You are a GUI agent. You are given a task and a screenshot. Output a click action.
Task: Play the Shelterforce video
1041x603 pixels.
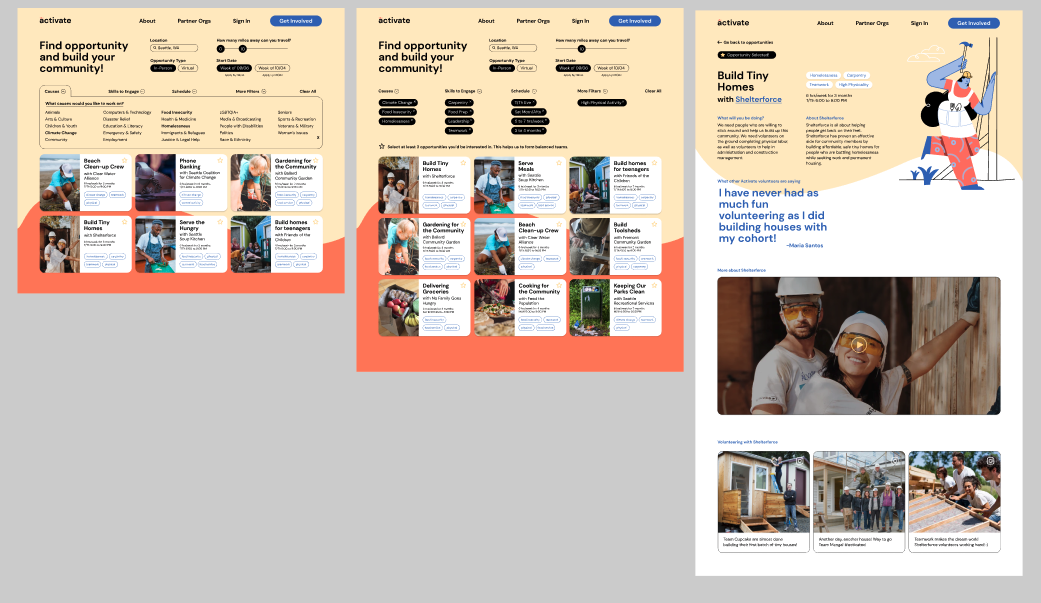pos(858,345)
